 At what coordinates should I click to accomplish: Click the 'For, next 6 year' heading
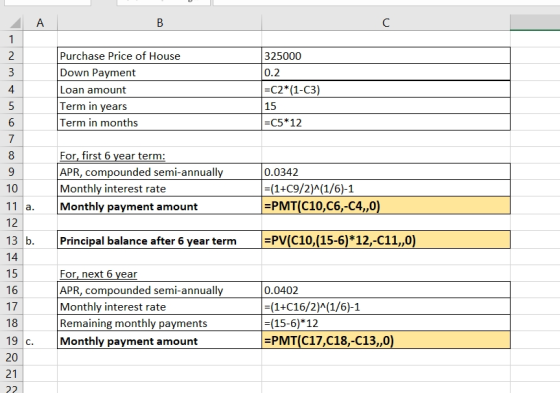[x=98, y=274]
